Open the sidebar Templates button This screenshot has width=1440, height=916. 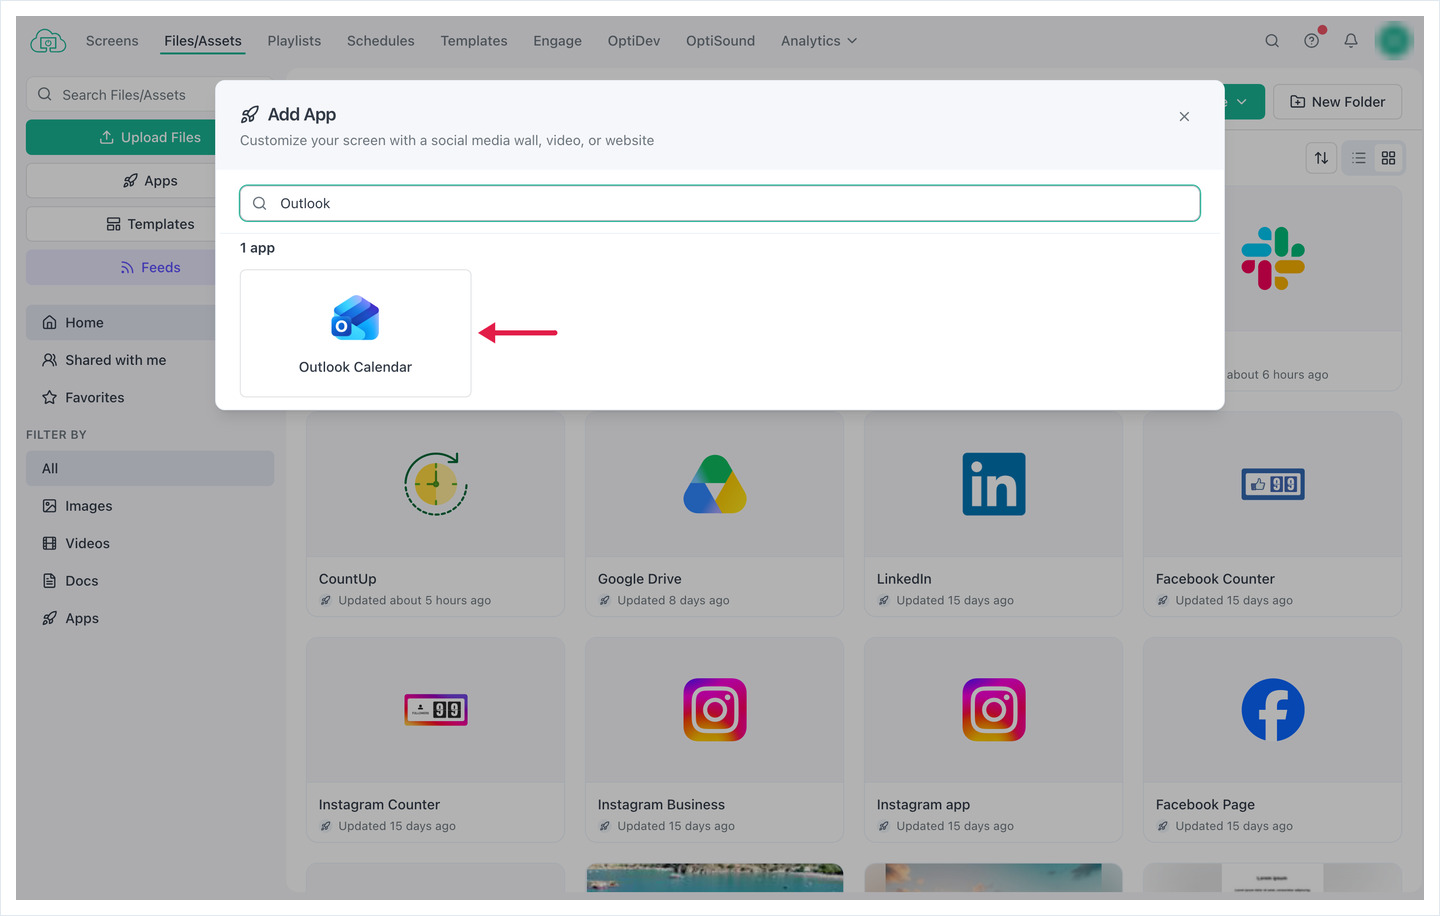click(122, 224)
